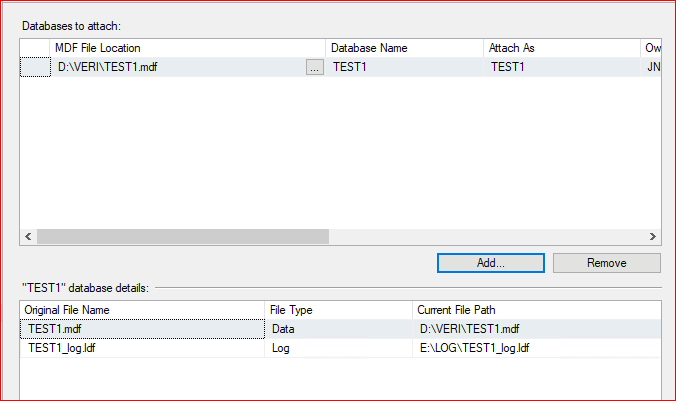The height and width of the screenshot is (401, 676).
Task: Click the Current File Path column header
Action: coord(536,309)
